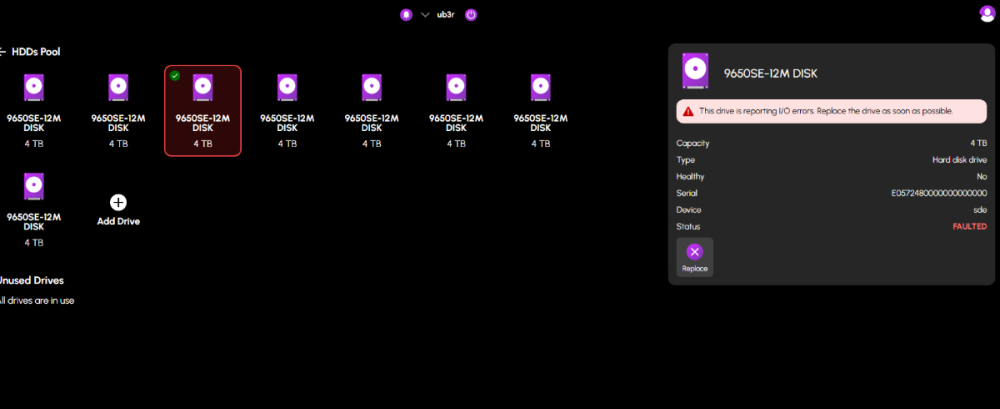Click the Replace button for the faulted drive

(694, 257)
